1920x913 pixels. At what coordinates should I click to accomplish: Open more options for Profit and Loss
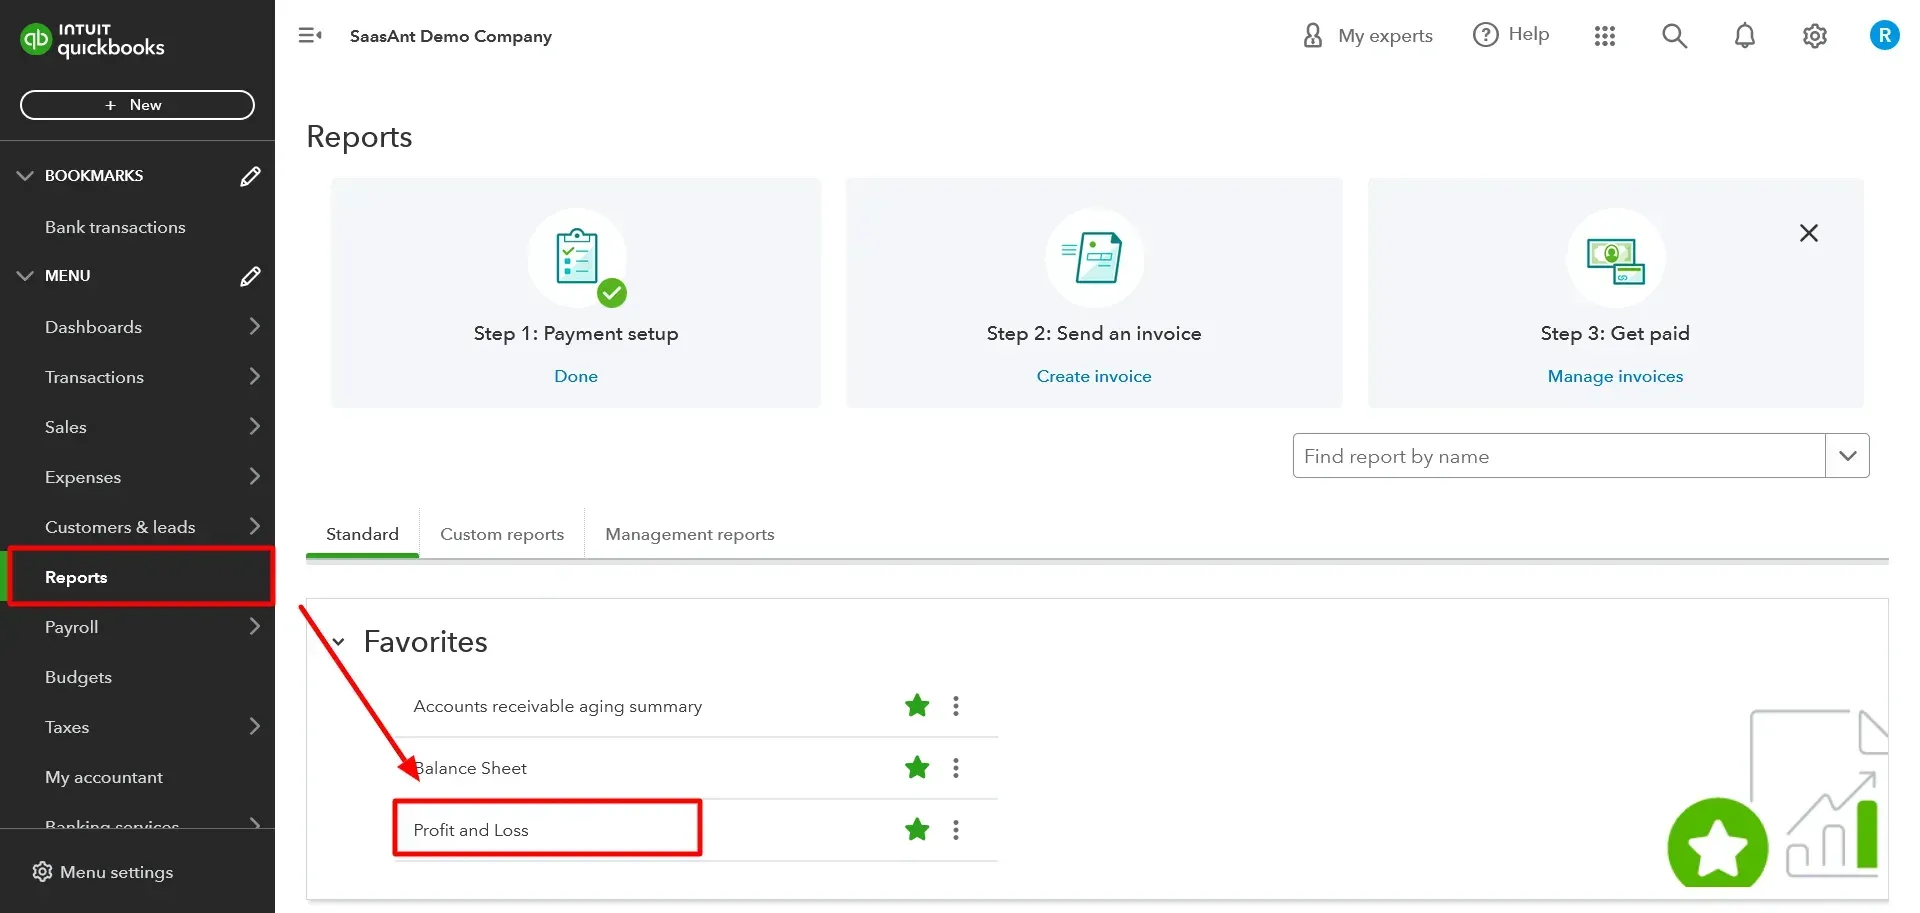click(956, 830)
